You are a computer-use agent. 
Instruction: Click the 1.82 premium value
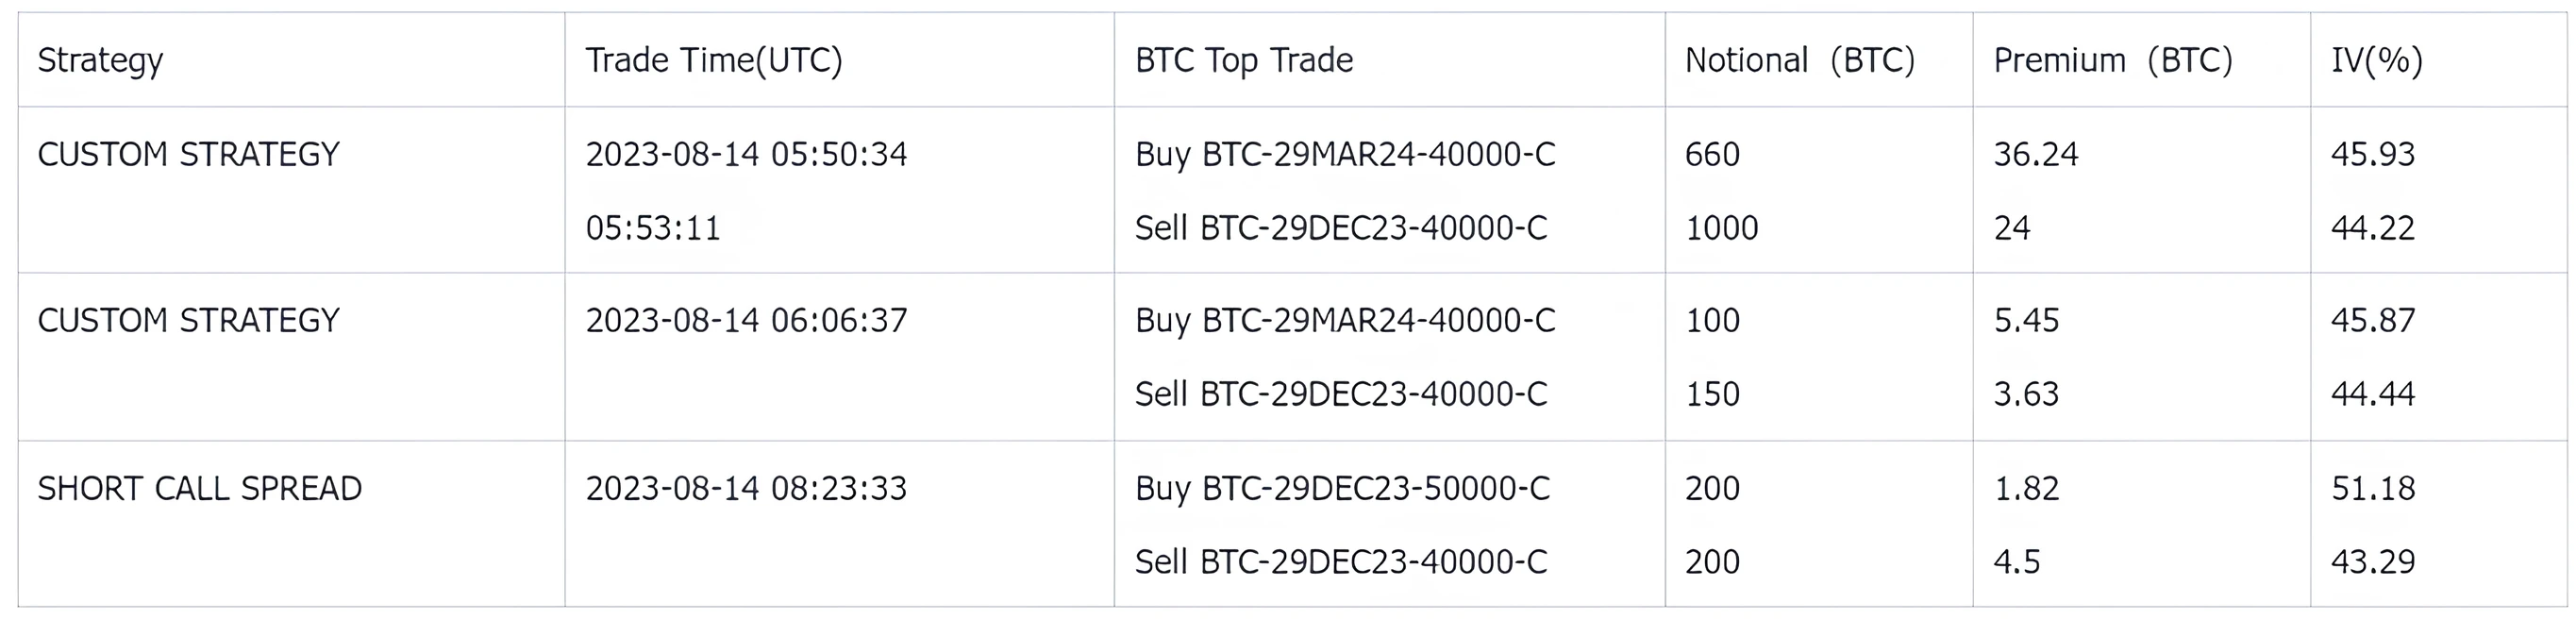(x=2026, y=489)
